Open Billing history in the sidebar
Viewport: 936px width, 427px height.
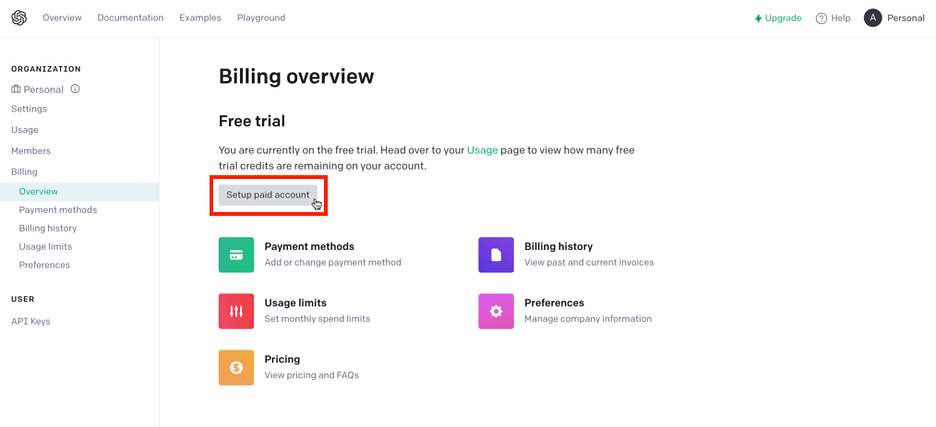(48, 228)
